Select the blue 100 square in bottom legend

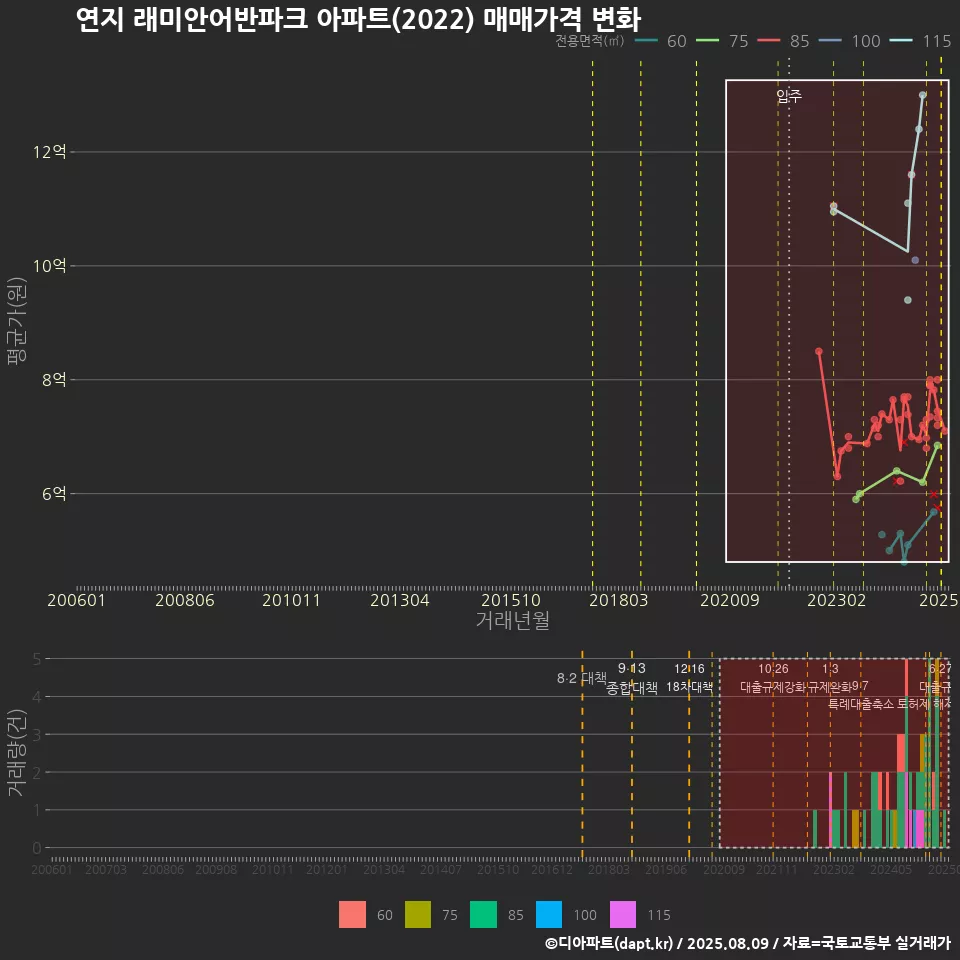[549, 915]
